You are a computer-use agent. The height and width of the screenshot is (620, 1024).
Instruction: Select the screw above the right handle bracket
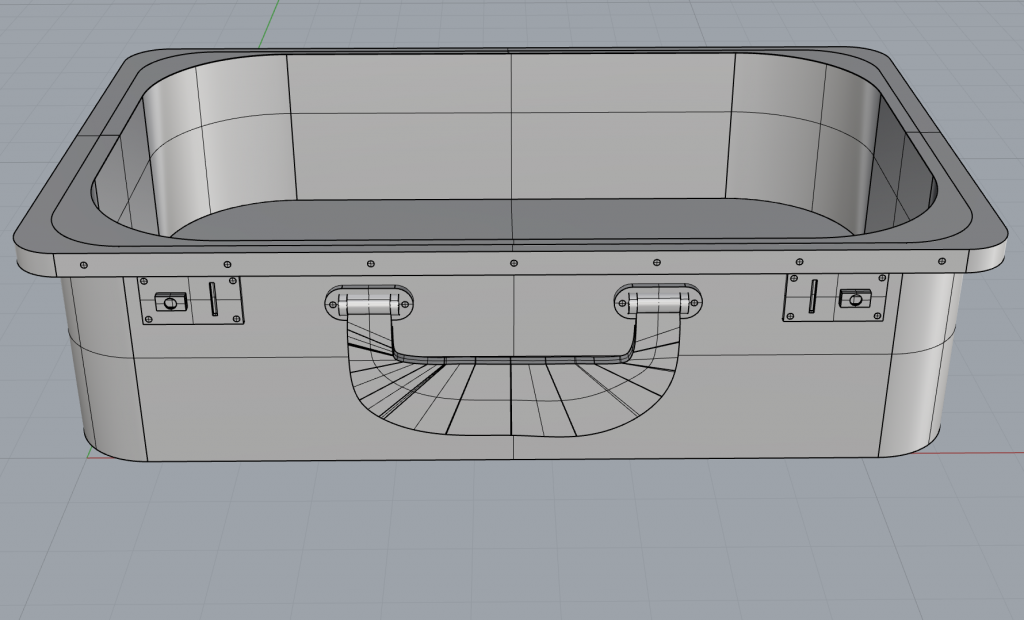[657, 262]
